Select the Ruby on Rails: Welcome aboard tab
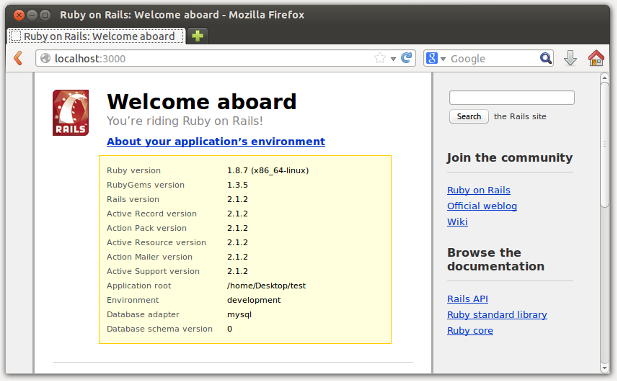 pyautogui.click(x=96, y=36)
